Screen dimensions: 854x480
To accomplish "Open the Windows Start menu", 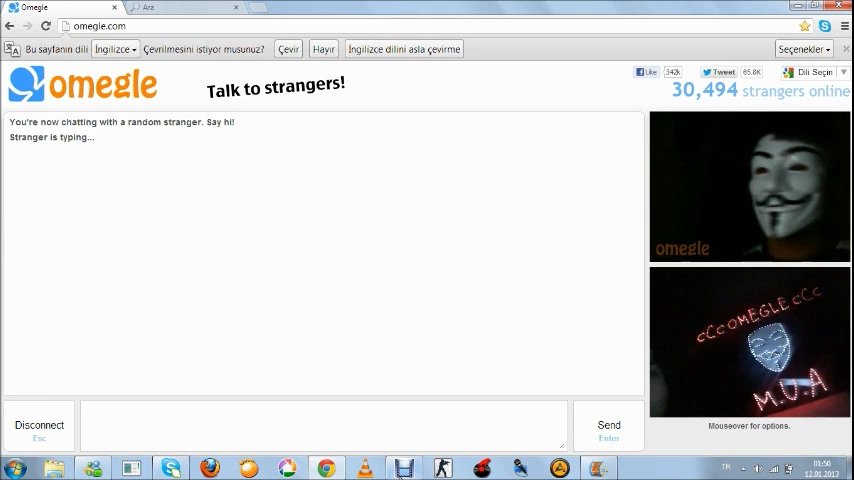I will coord(15,468).
